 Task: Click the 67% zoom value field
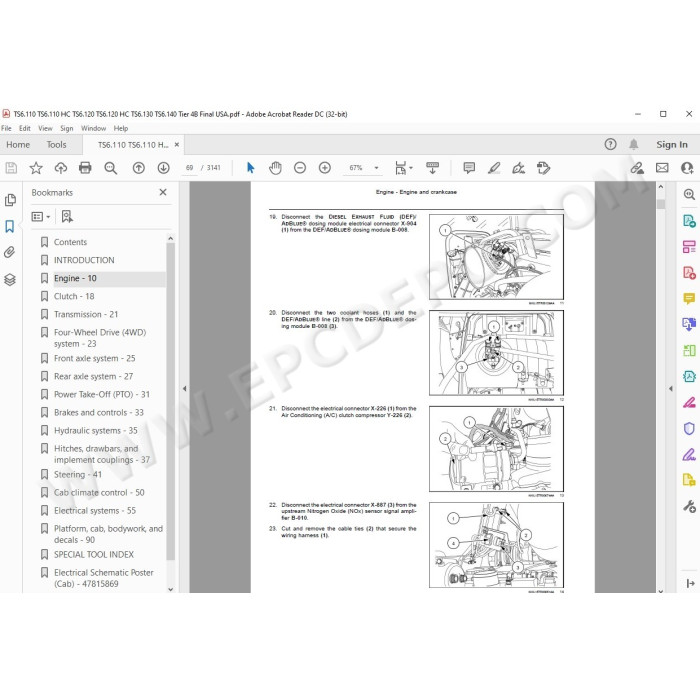(356, 168)
